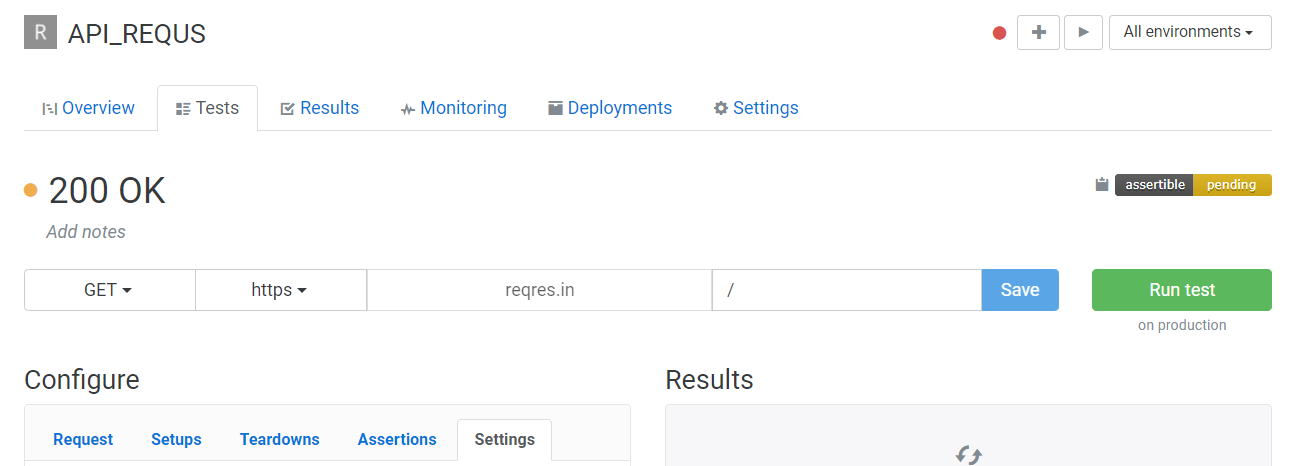Click the green Run test button
The width and height of the screenshot is (1314, 466).
[x=1181, y=290]
